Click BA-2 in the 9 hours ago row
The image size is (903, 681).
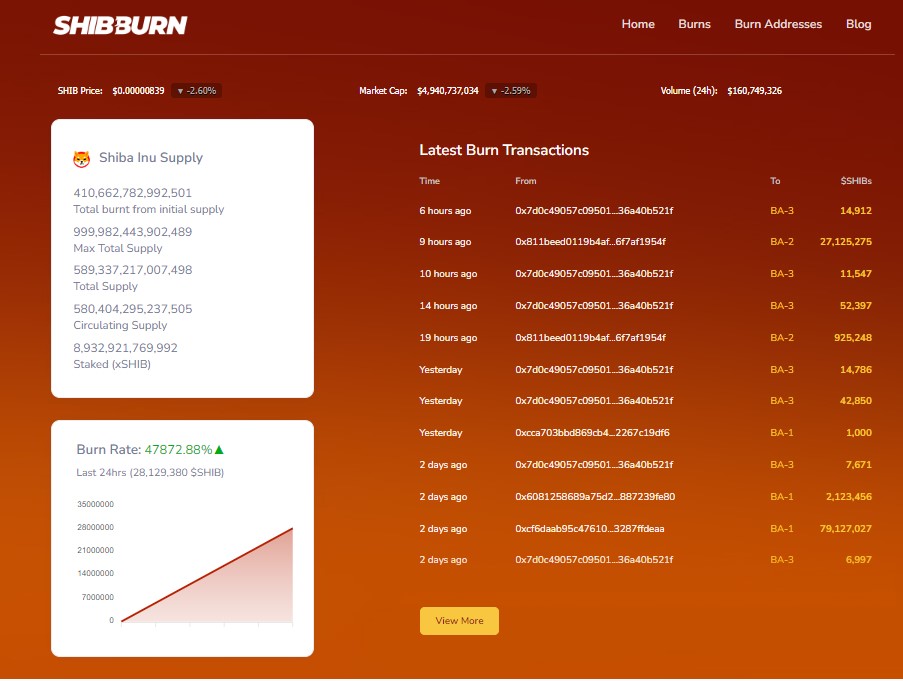coord(781,242)
